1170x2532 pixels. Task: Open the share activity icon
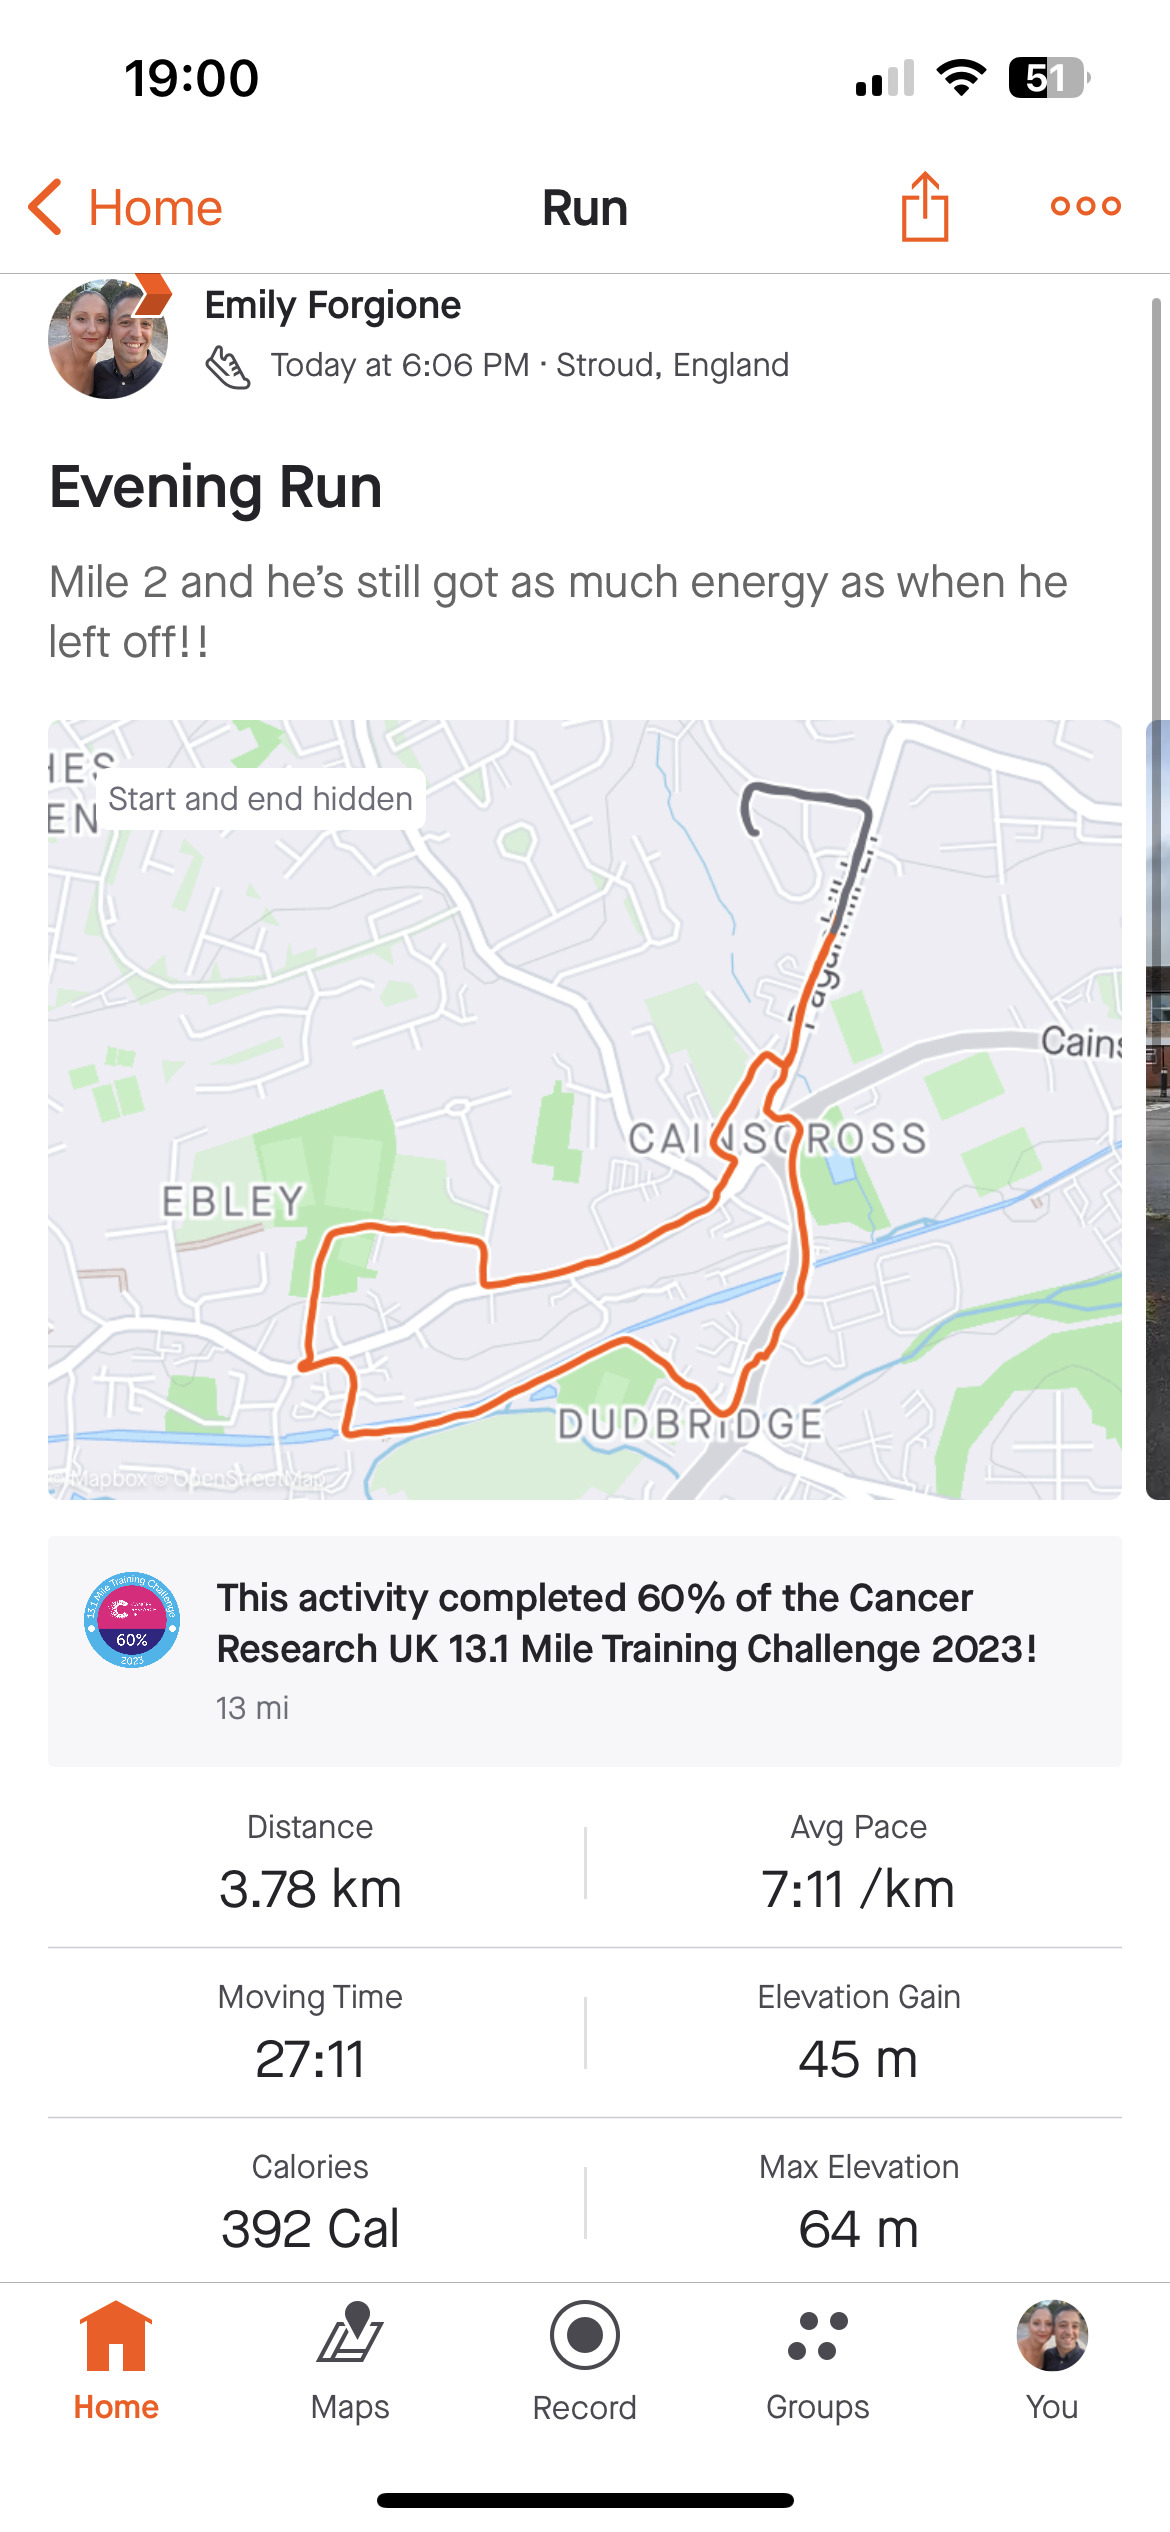tap(925, 207)
